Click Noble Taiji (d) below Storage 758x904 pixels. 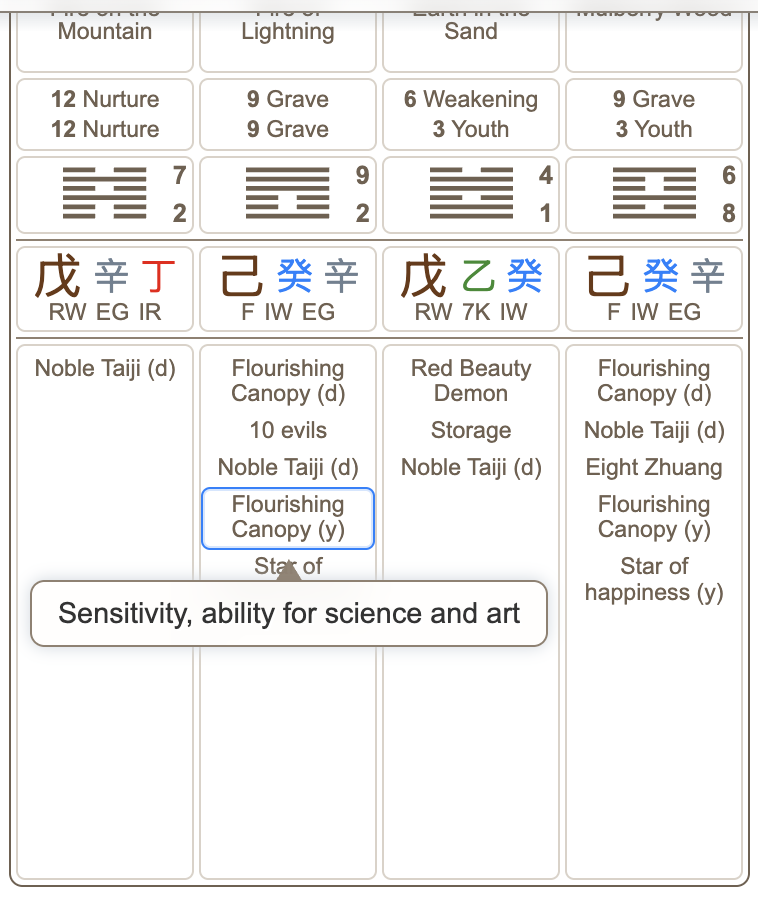point(471,467)
